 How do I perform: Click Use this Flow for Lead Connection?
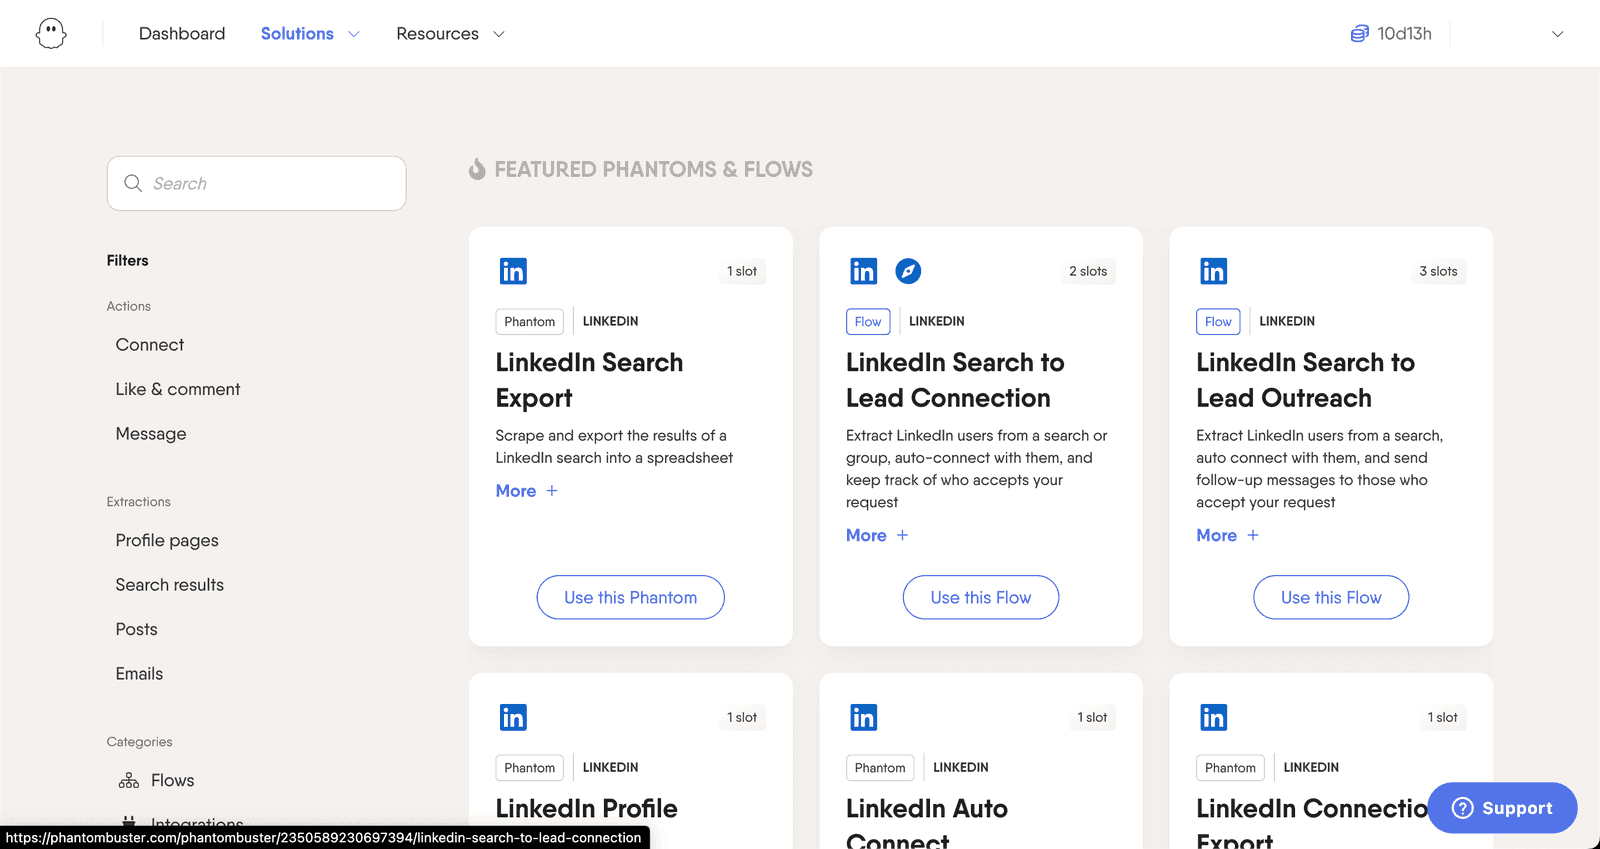pyautogui.click(x=981, y=597)
